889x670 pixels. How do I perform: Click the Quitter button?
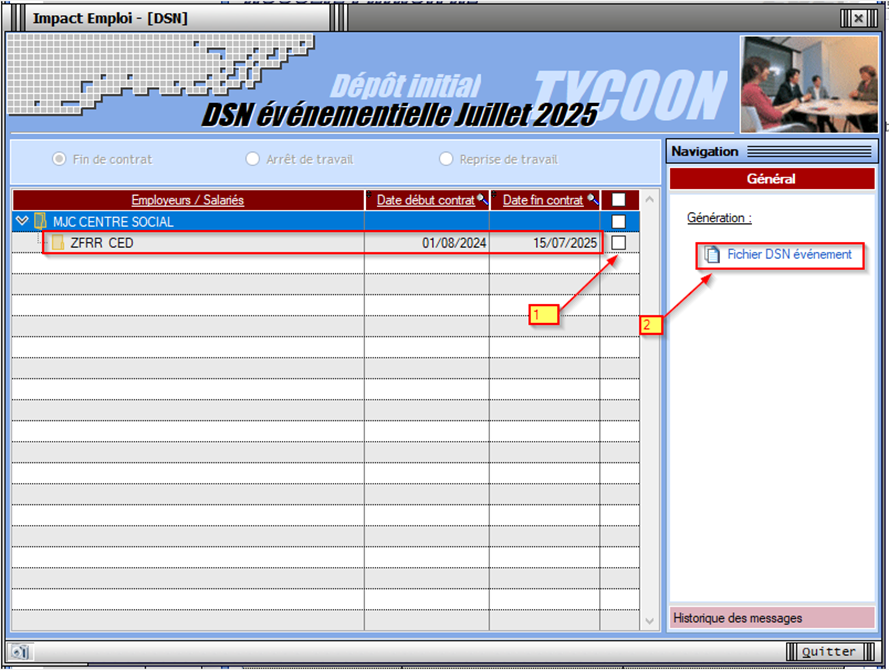[828, 652]
